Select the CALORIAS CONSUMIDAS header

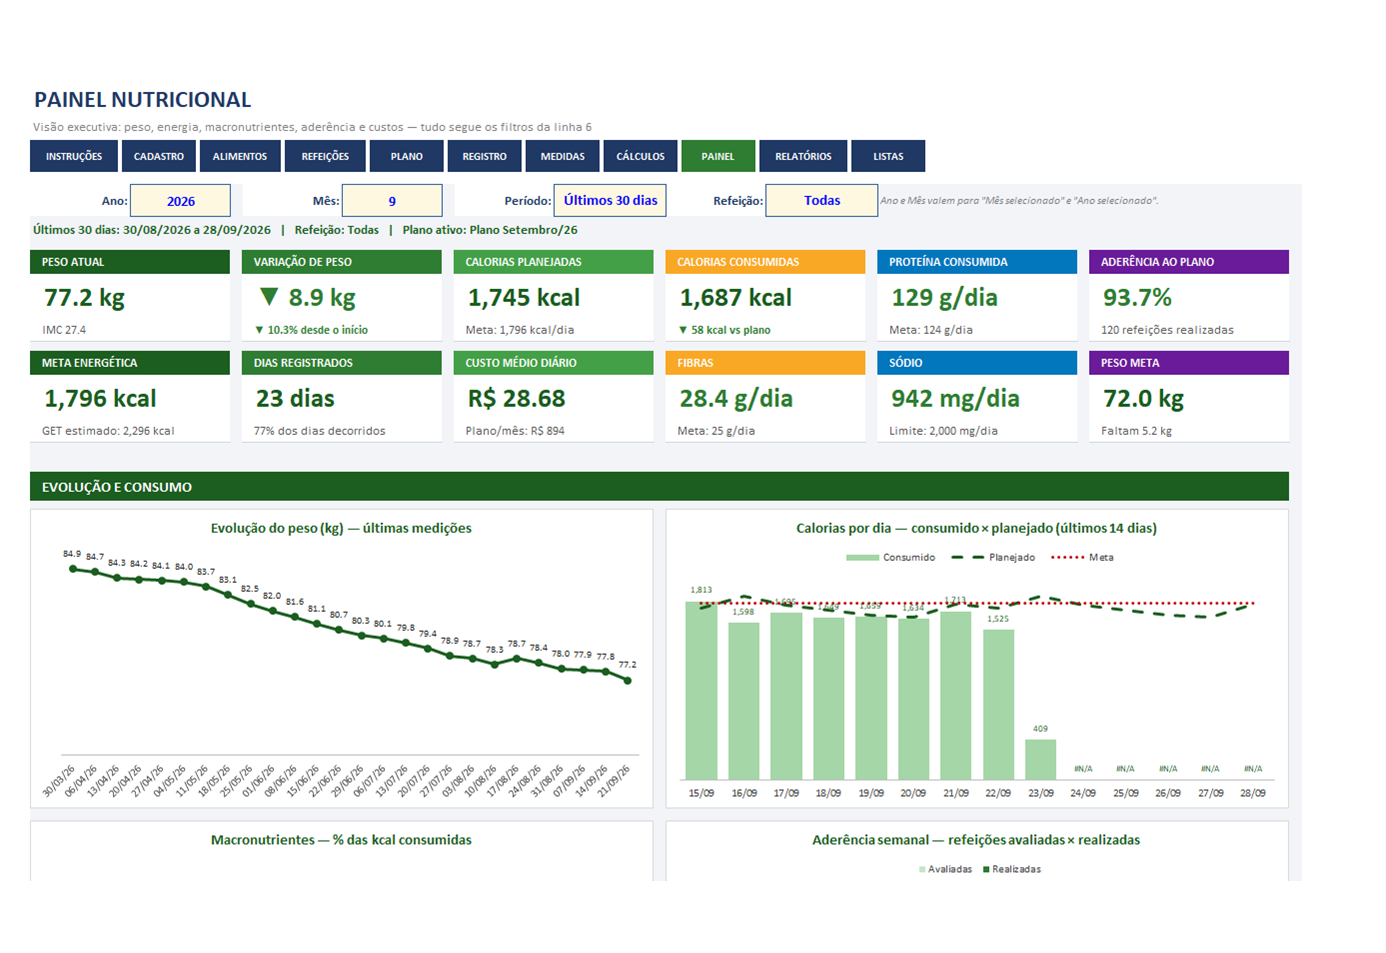(765, 262)
